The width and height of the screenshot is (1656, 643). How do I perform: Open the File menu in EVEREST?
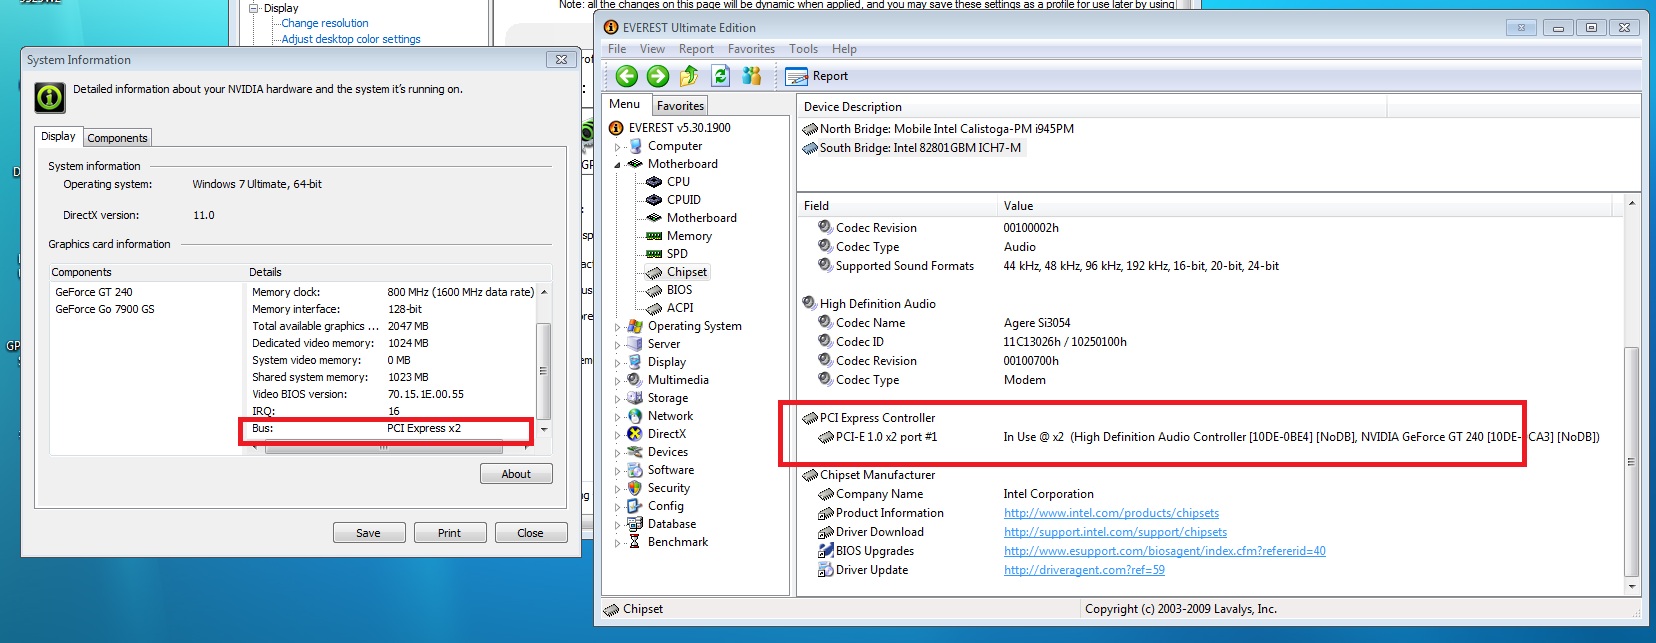(x=617, y=49)
